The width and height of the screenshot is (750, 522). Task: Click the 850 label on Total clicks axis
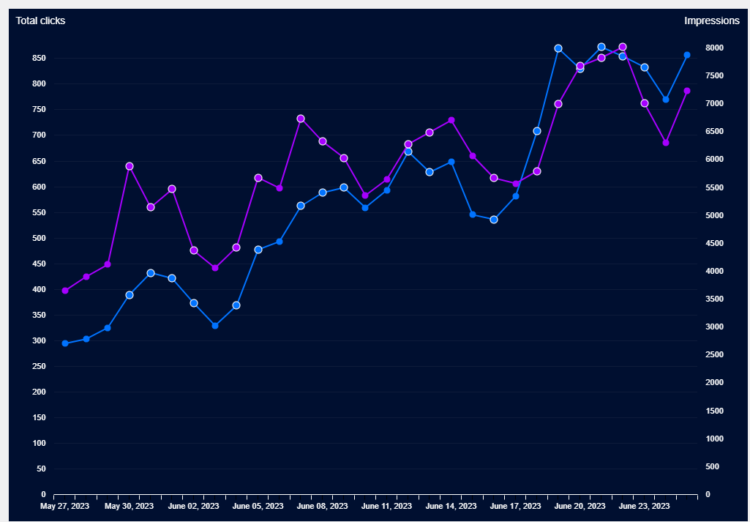click(x=37, y=58)
